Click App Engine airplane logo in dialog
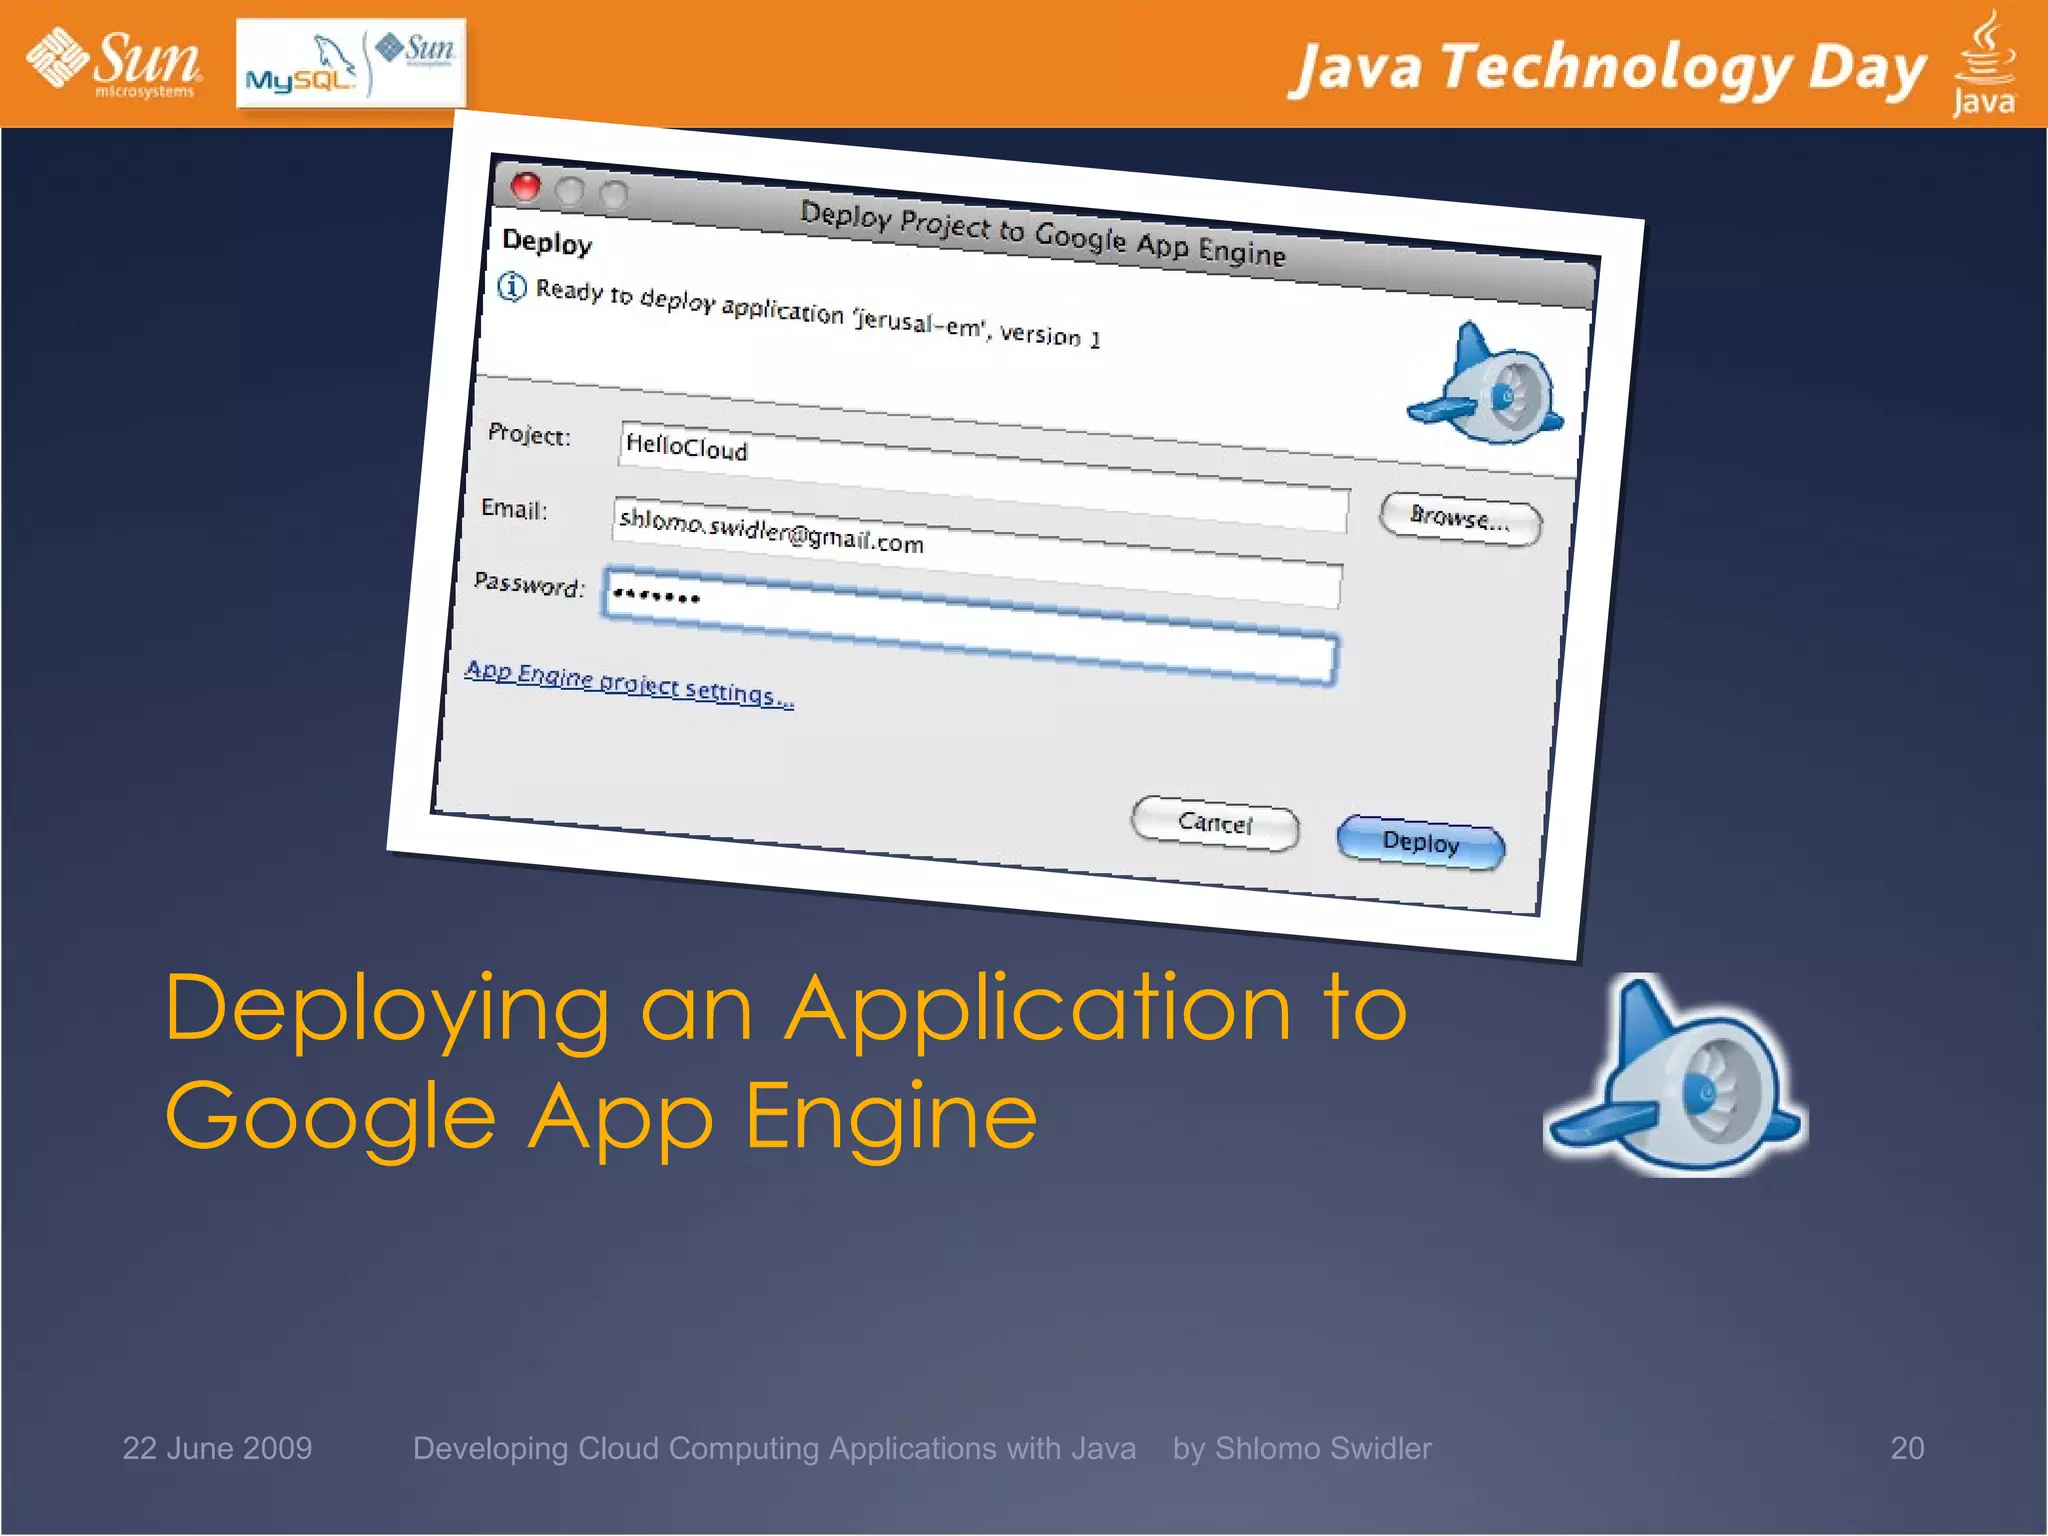 point(1486,385)
